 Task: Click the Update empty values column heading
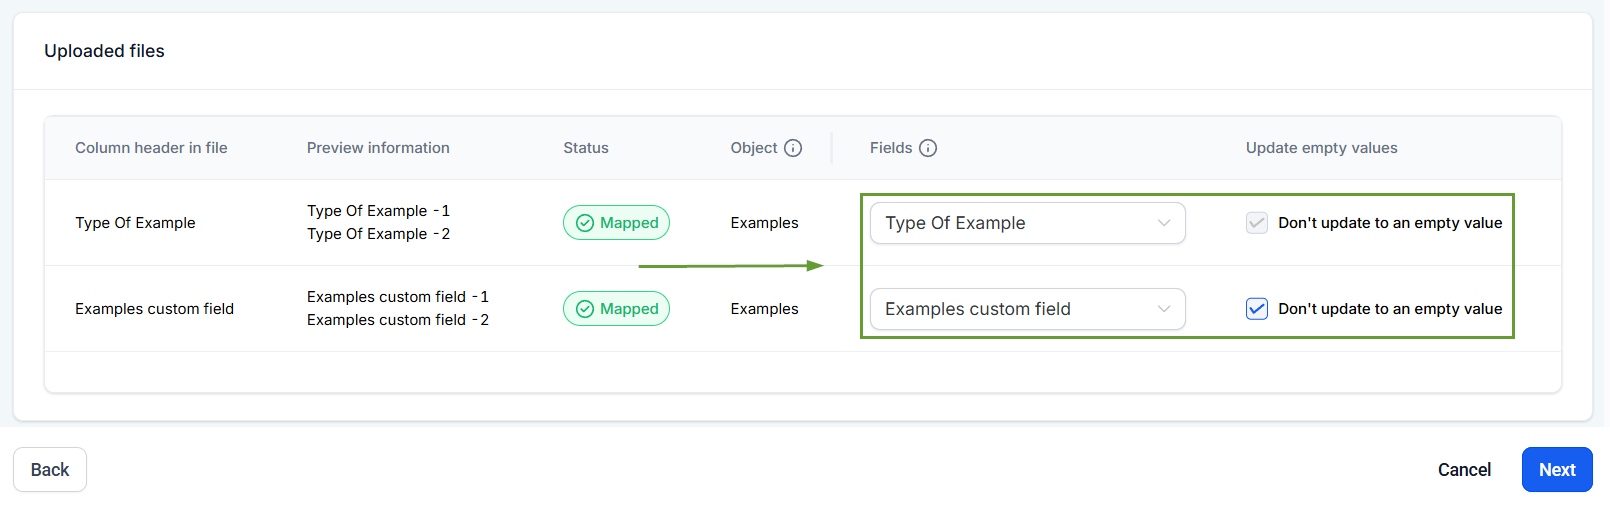(1321, 148)
